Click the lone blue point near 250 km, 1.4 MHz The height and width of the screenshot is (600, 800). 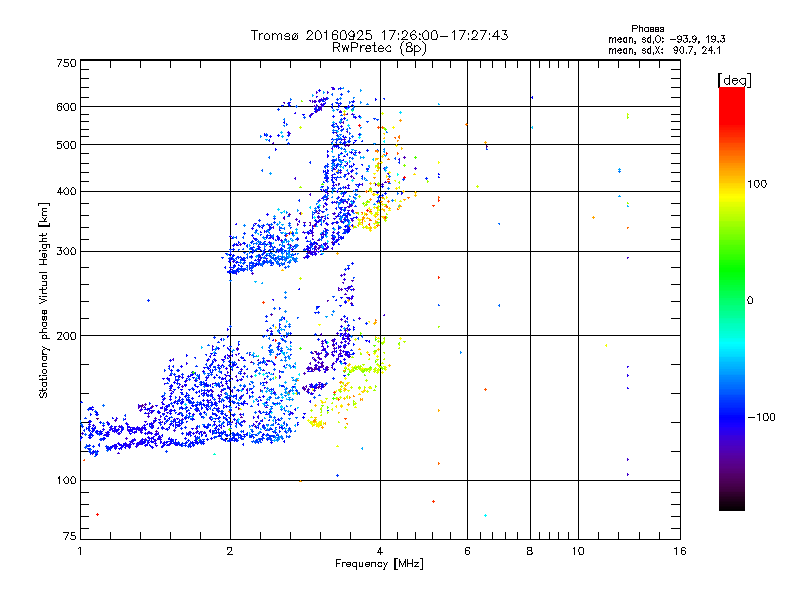pyautogui.click(x=148, y=301)
